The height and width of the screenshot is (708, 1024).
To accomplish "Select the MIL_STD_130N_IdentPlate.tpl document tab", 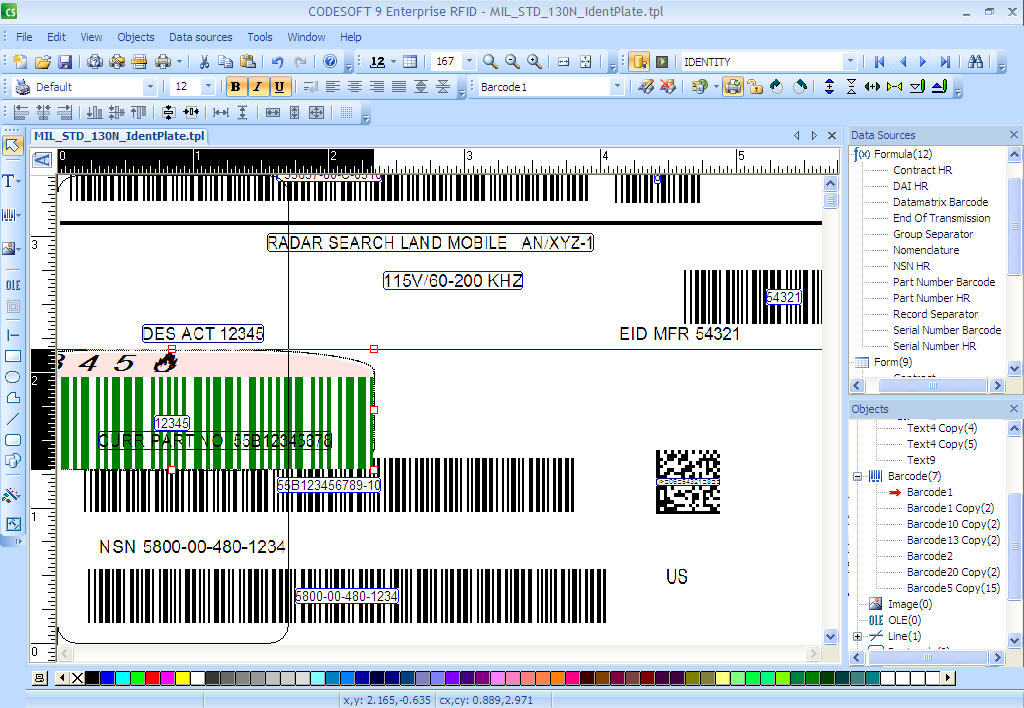I will tap(119, 136).
